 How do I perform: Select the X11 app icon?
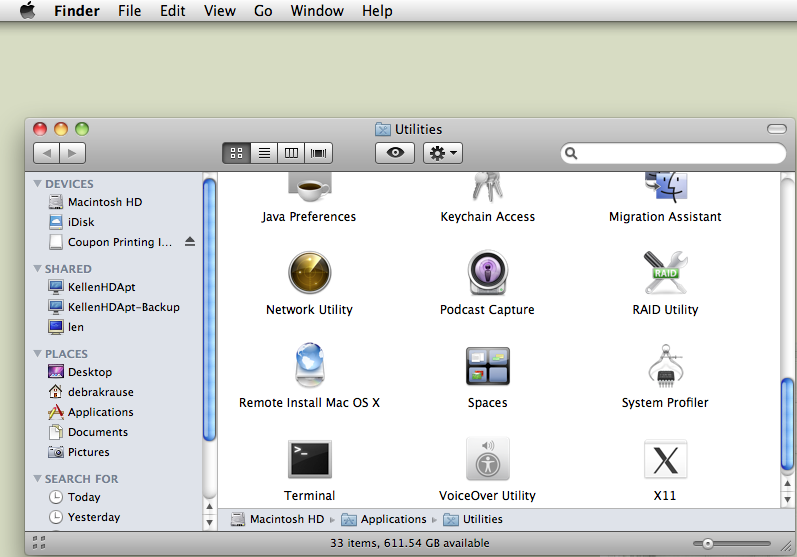[x=665, y=459]
